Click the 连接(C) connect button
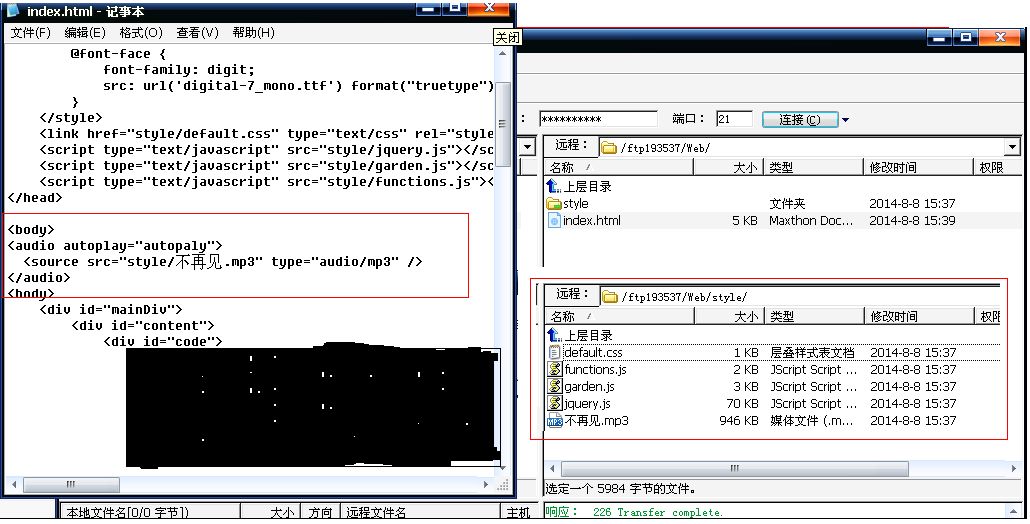The height and width of the screenshot is (524, 1030). pyautogui.click(x=799, y=120)
